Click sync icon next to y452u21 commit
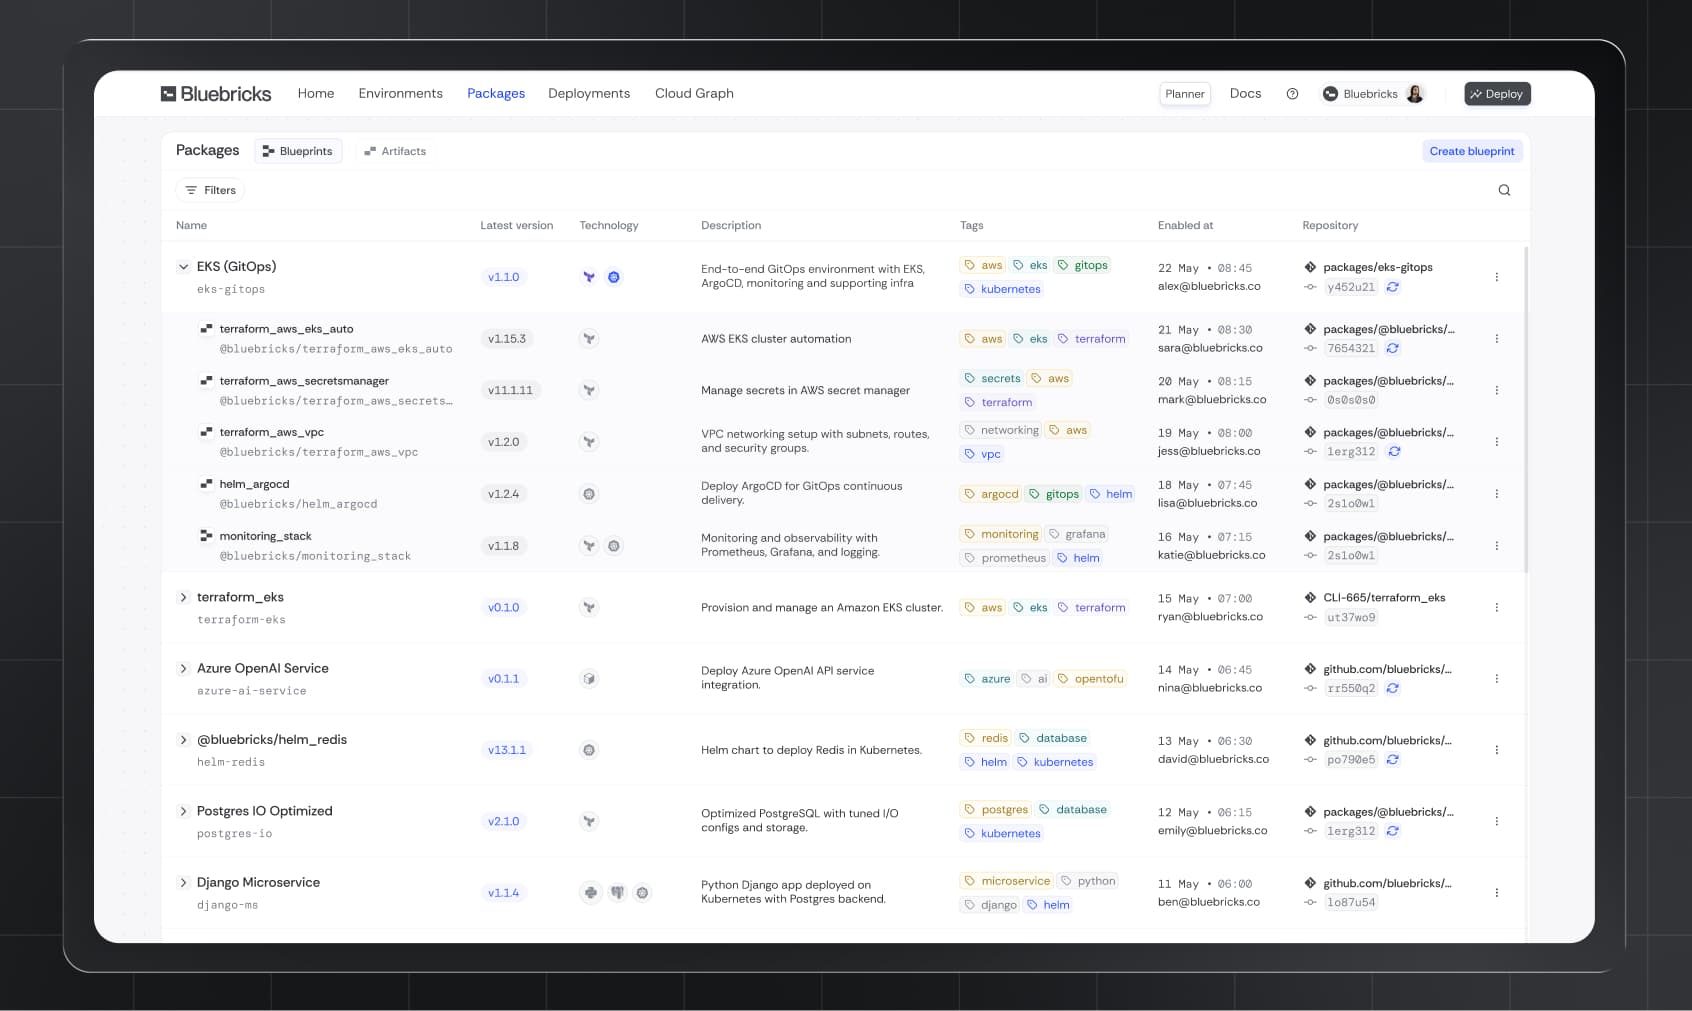1692x1011 pixels. 1393,287
